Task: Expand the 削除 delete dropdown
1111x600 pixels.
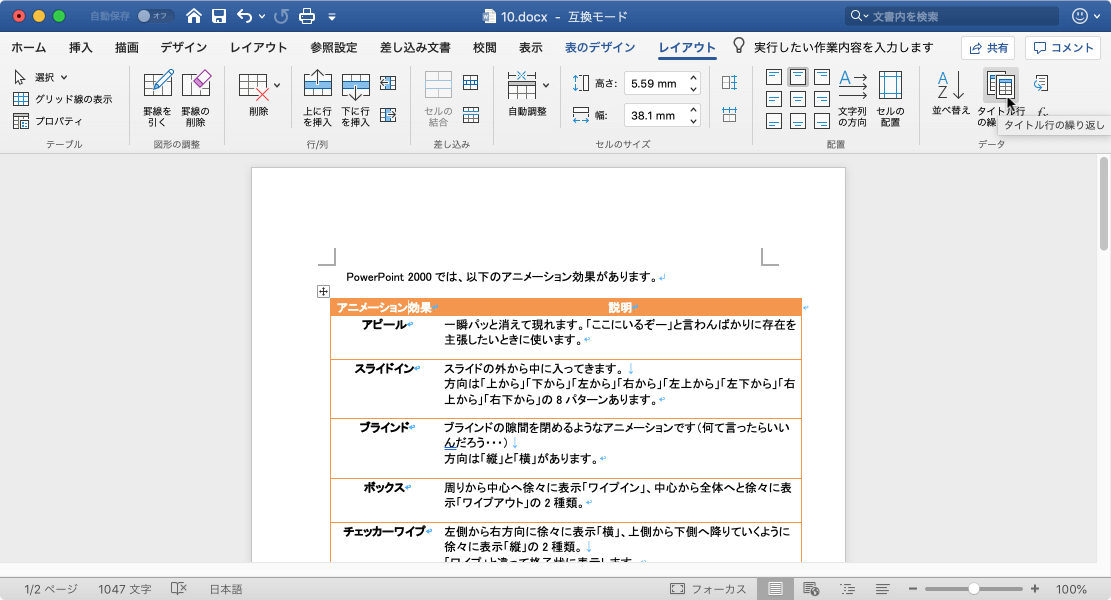Action: [x=277, y=86]
